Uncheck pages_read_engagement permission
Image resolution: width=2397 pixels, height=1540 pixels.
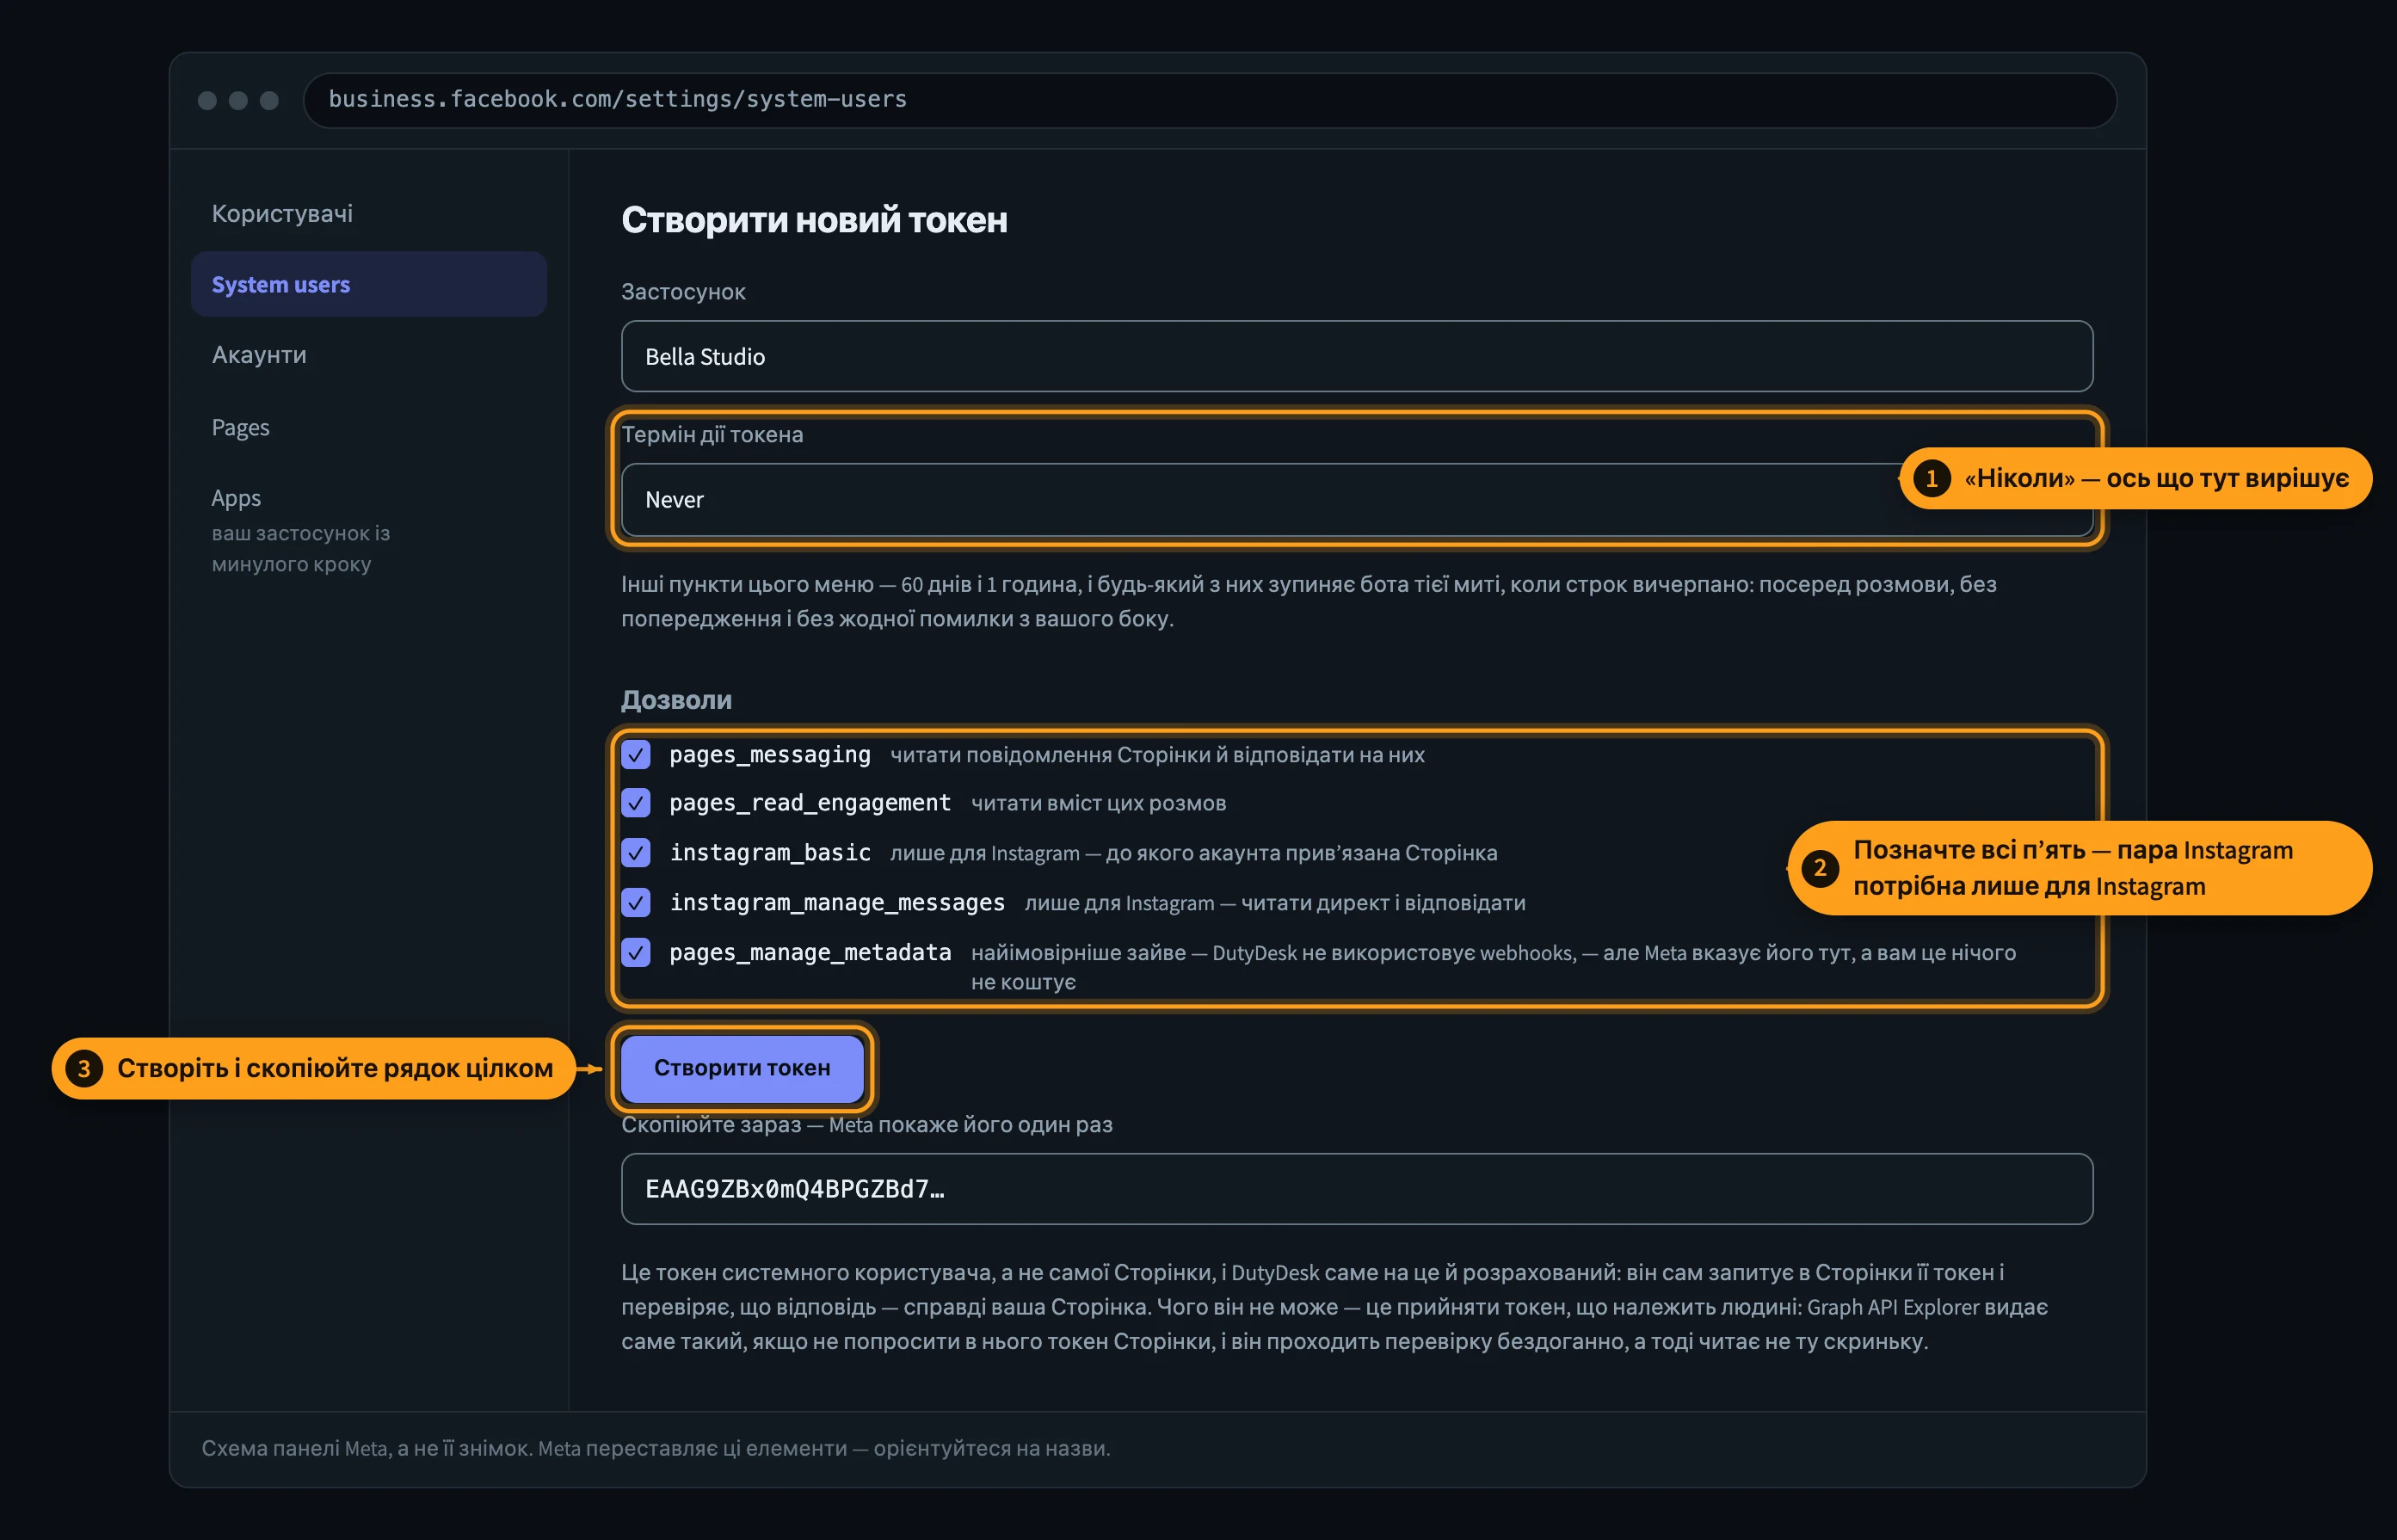click(636, 803)
